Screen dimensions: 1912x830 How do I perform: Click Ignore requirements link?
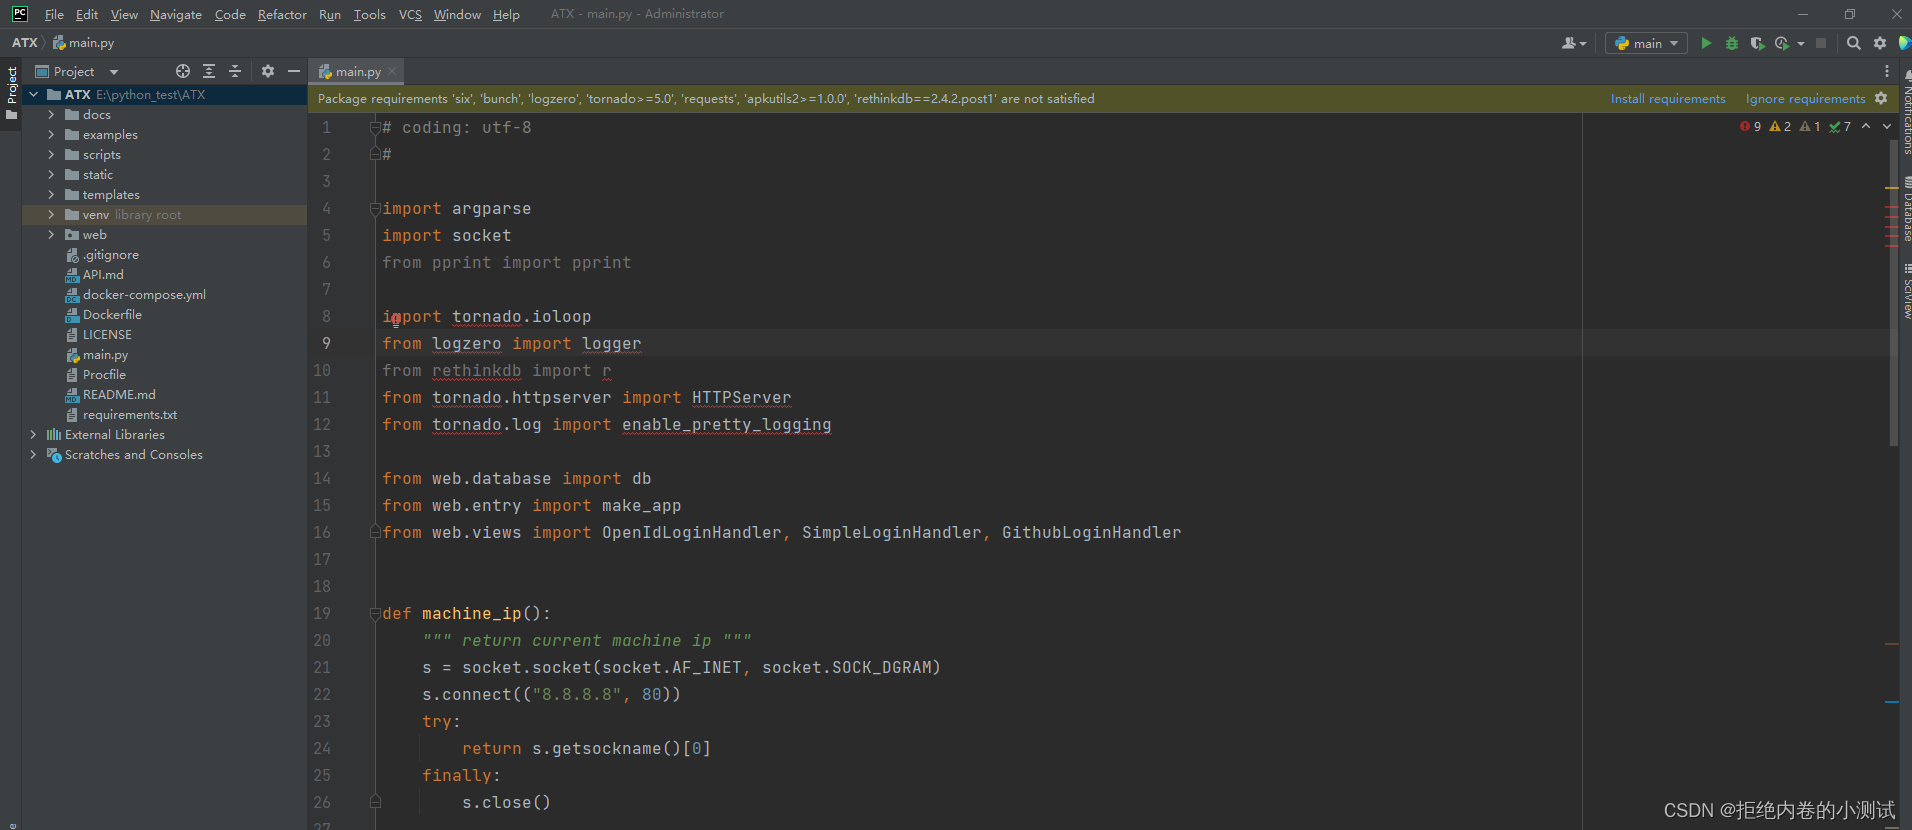[1805, 98]
